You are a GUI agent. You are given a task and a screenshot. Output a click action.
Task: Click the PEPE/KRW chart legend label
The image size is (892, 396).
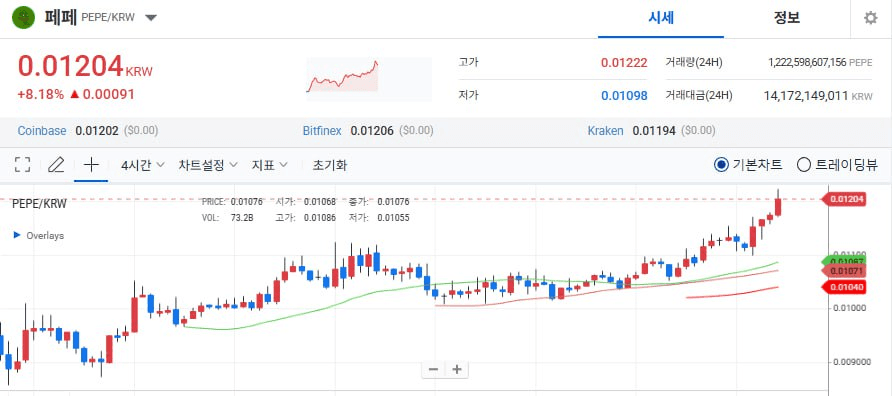pyautogui.click(x=39, y=204)
